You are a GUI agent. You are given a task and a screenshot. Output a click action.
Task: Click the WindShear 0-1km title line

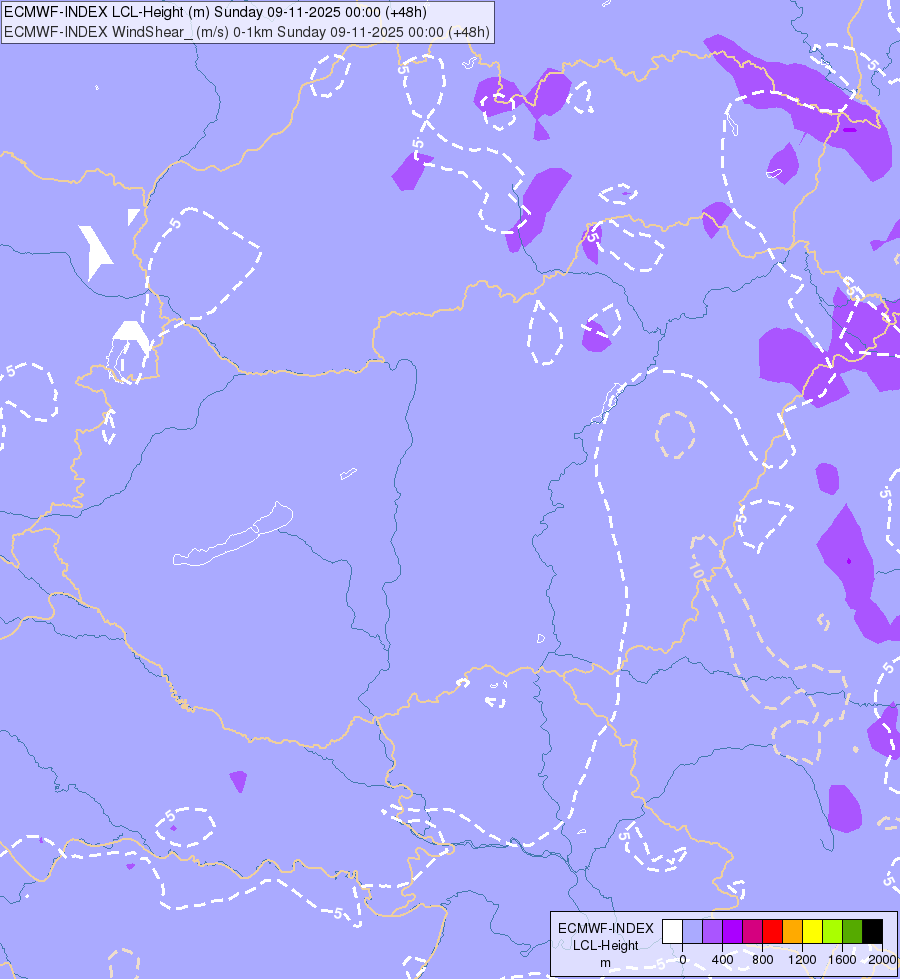(247, 32)
